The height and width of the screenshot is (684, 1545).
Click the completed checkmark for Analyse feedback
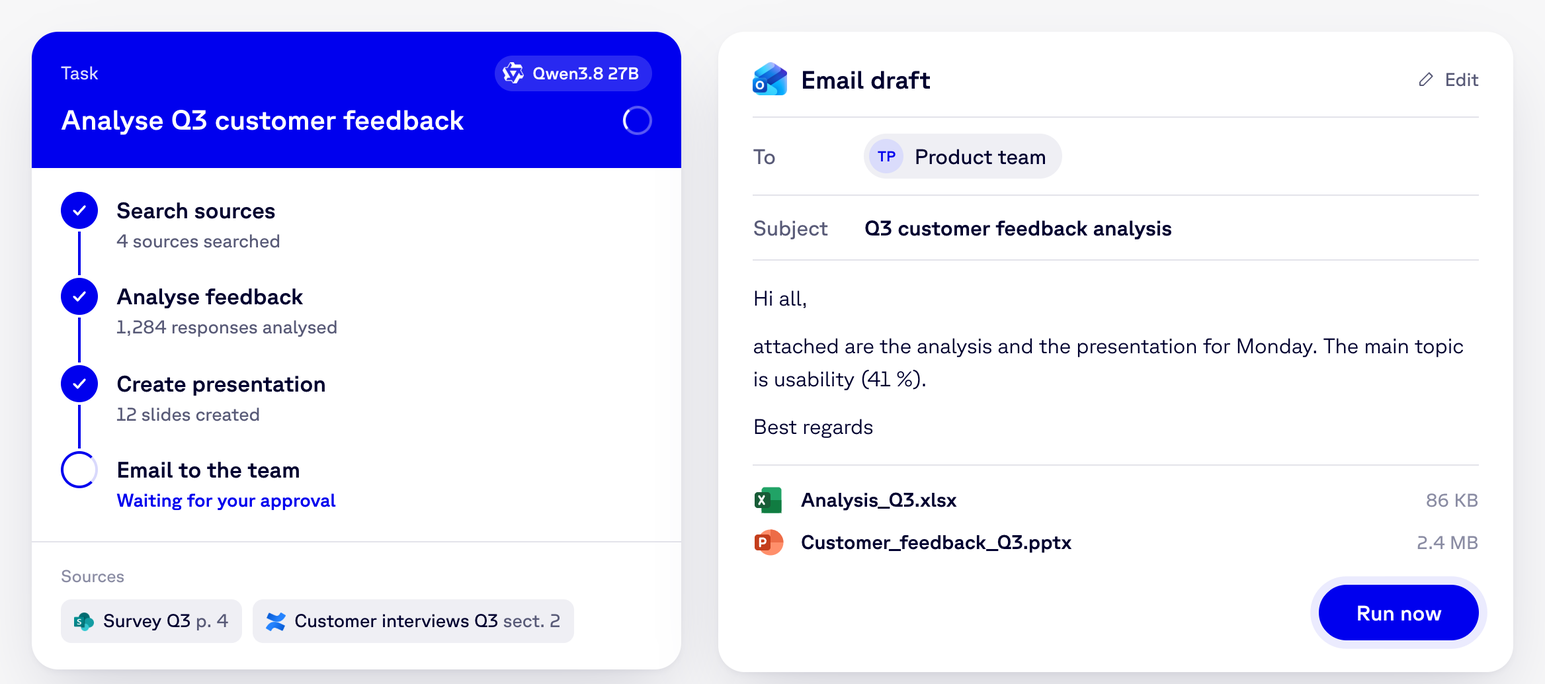click(79, 297)
